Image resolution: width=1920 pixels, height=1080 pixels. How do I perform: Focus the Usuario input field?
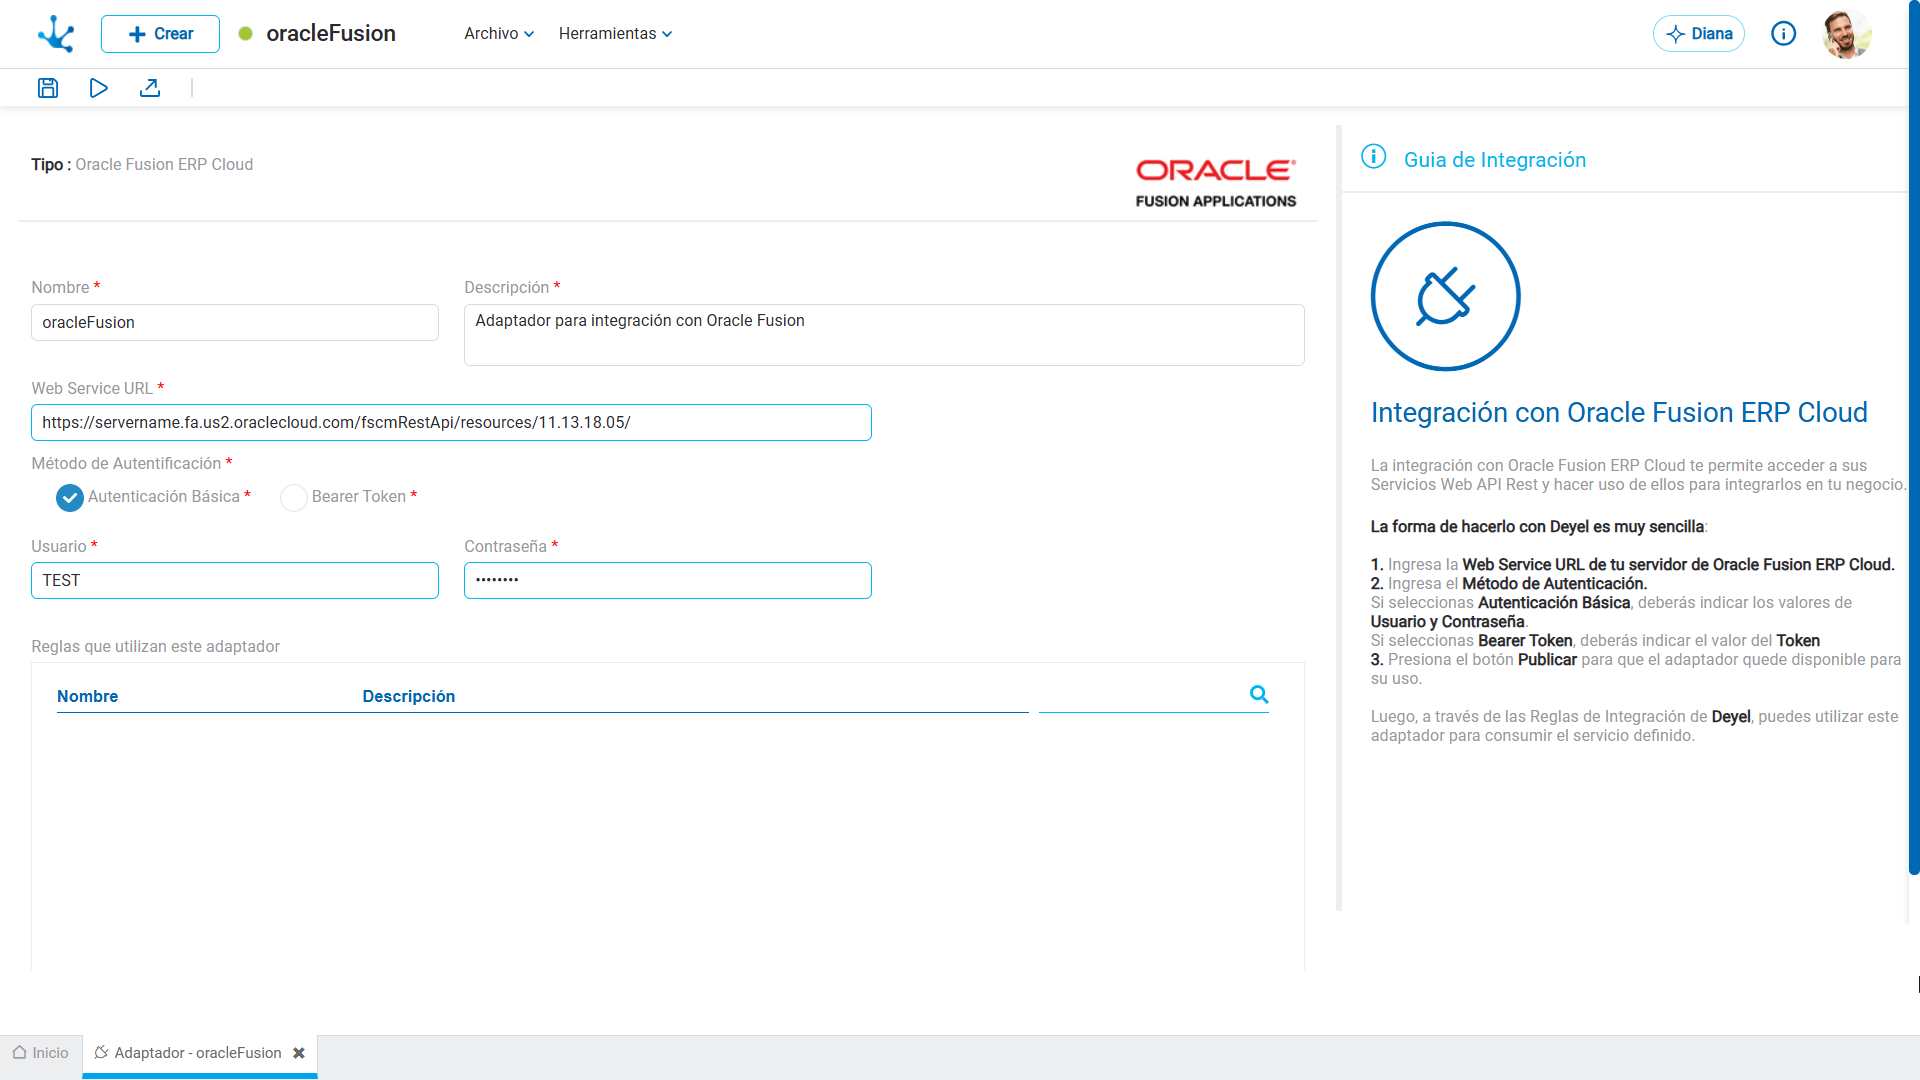tap(235, 580)
